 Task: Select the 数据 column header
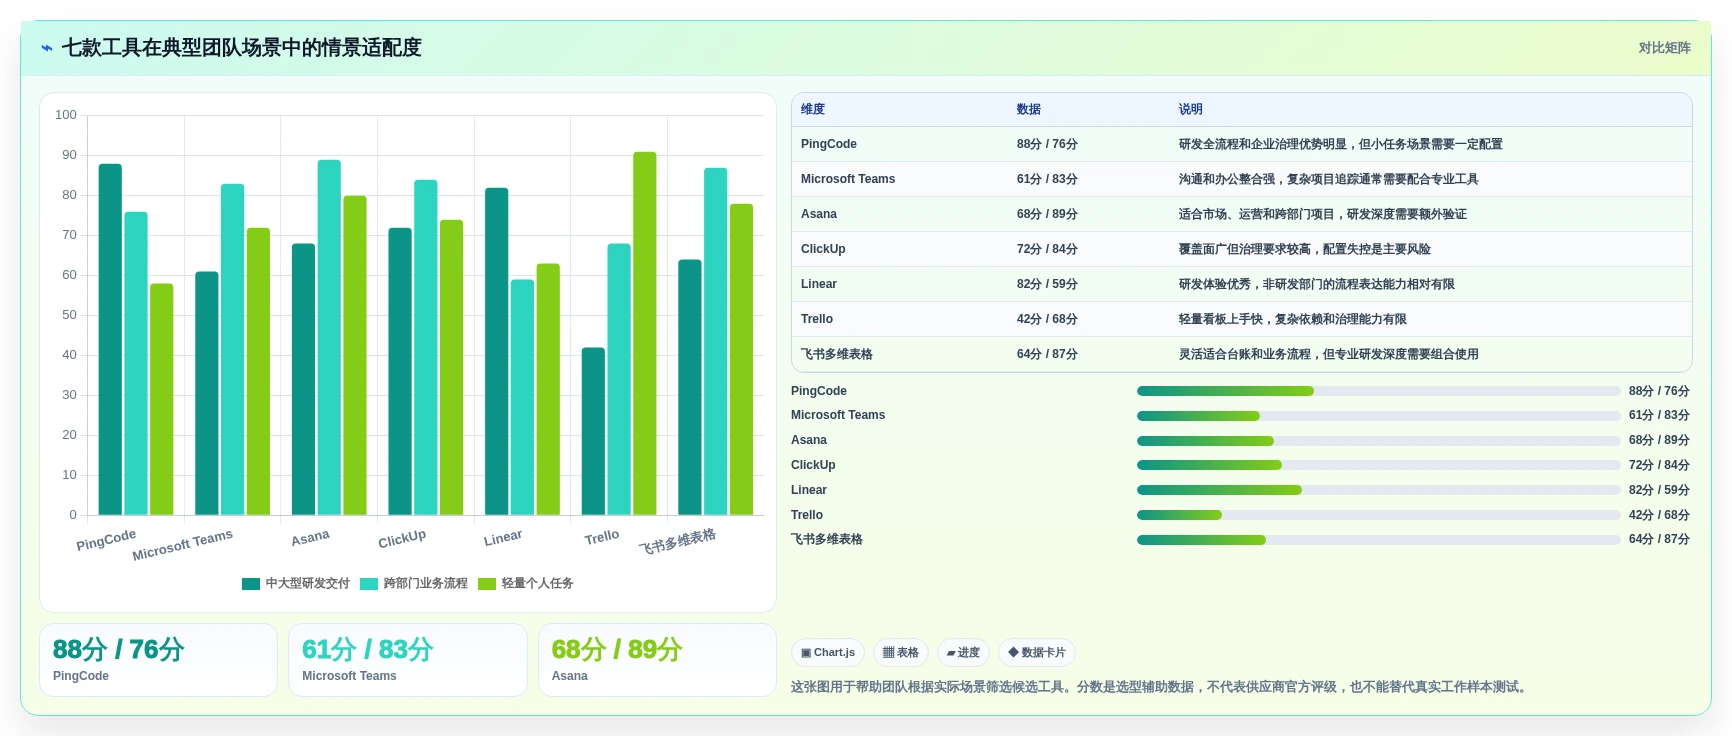coord(1029,109)
